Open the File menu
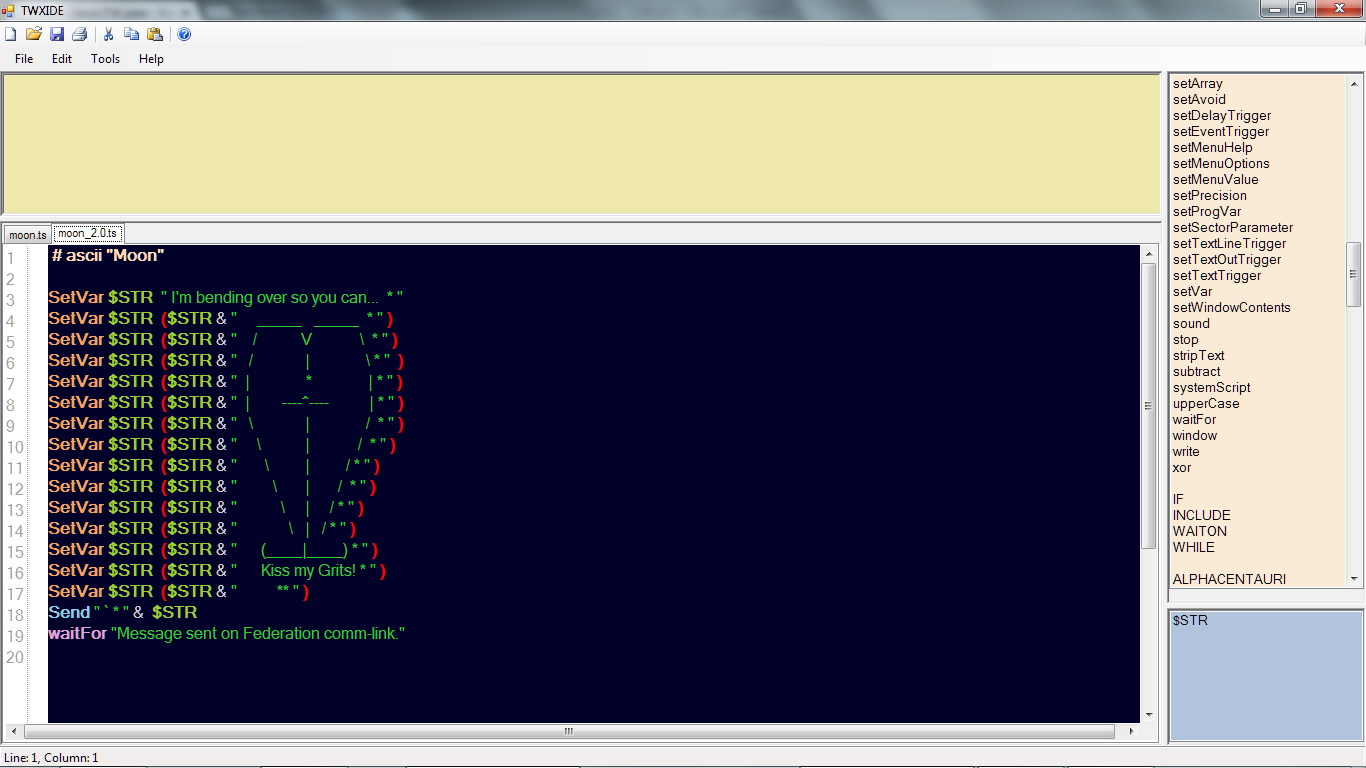The image size is (1366, 768). tap(23, 58)
